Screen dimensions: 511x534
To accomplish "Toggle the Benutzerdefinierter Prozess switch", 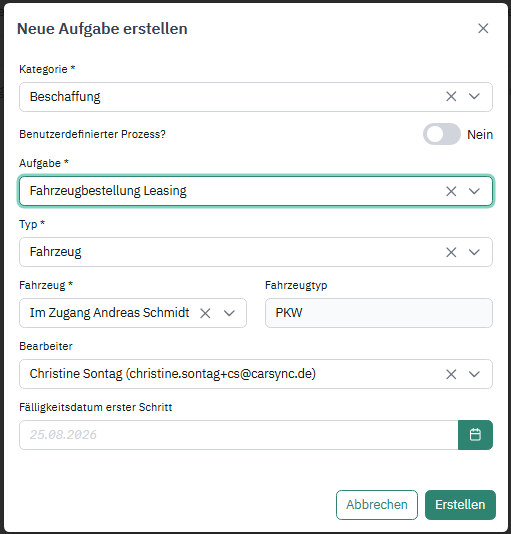I will pyautogui.click(x=442, y=134).
